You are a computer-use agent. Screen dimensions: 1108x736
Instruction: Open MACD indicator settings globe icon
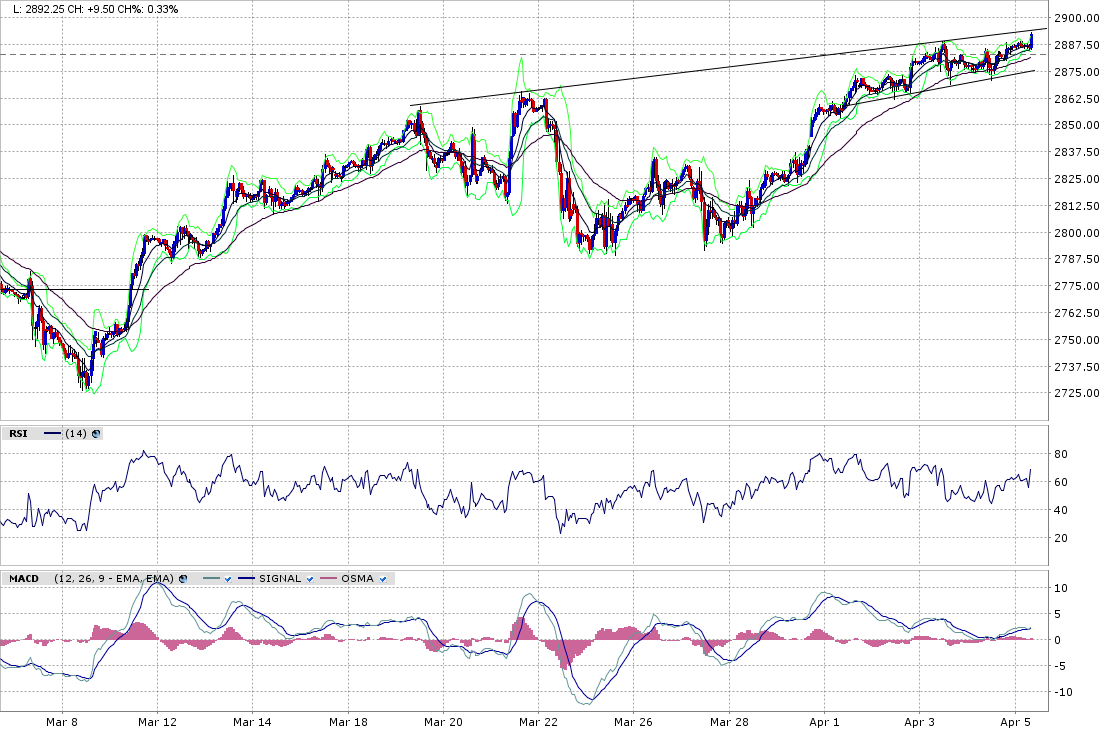(x=183, y=578)
